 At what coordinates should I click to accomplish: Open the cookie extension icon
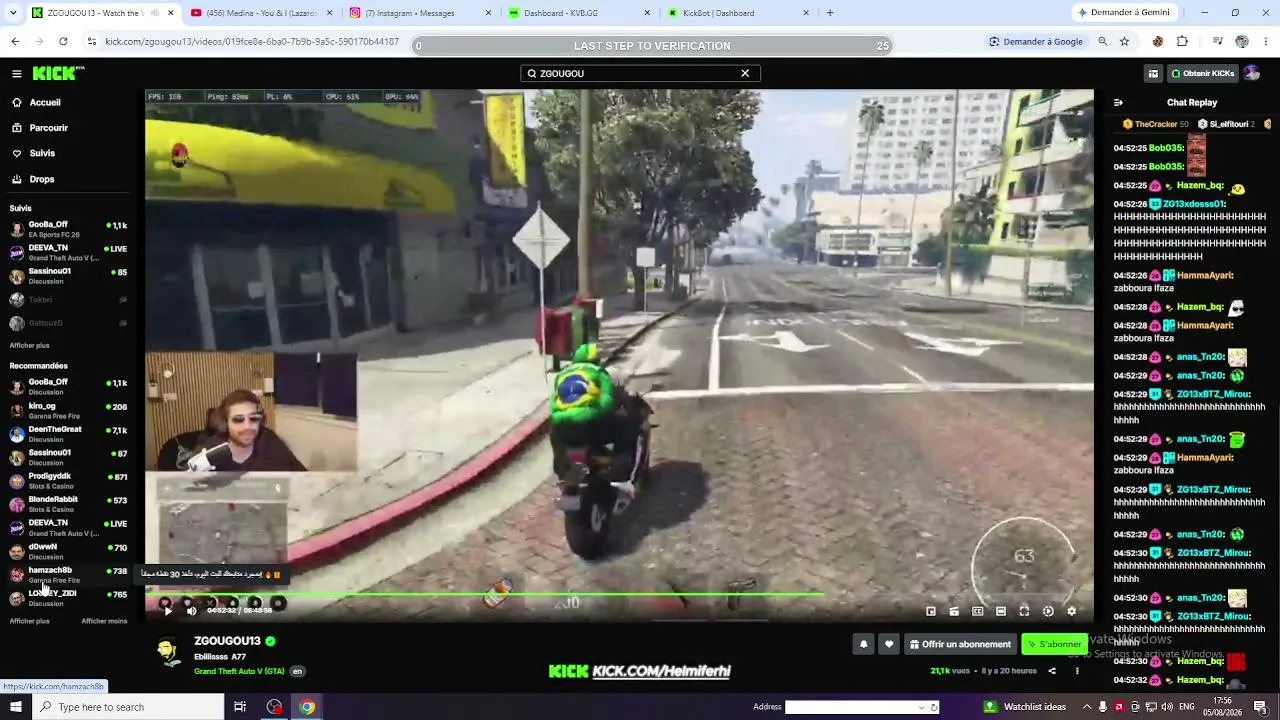pos(1158,42)
